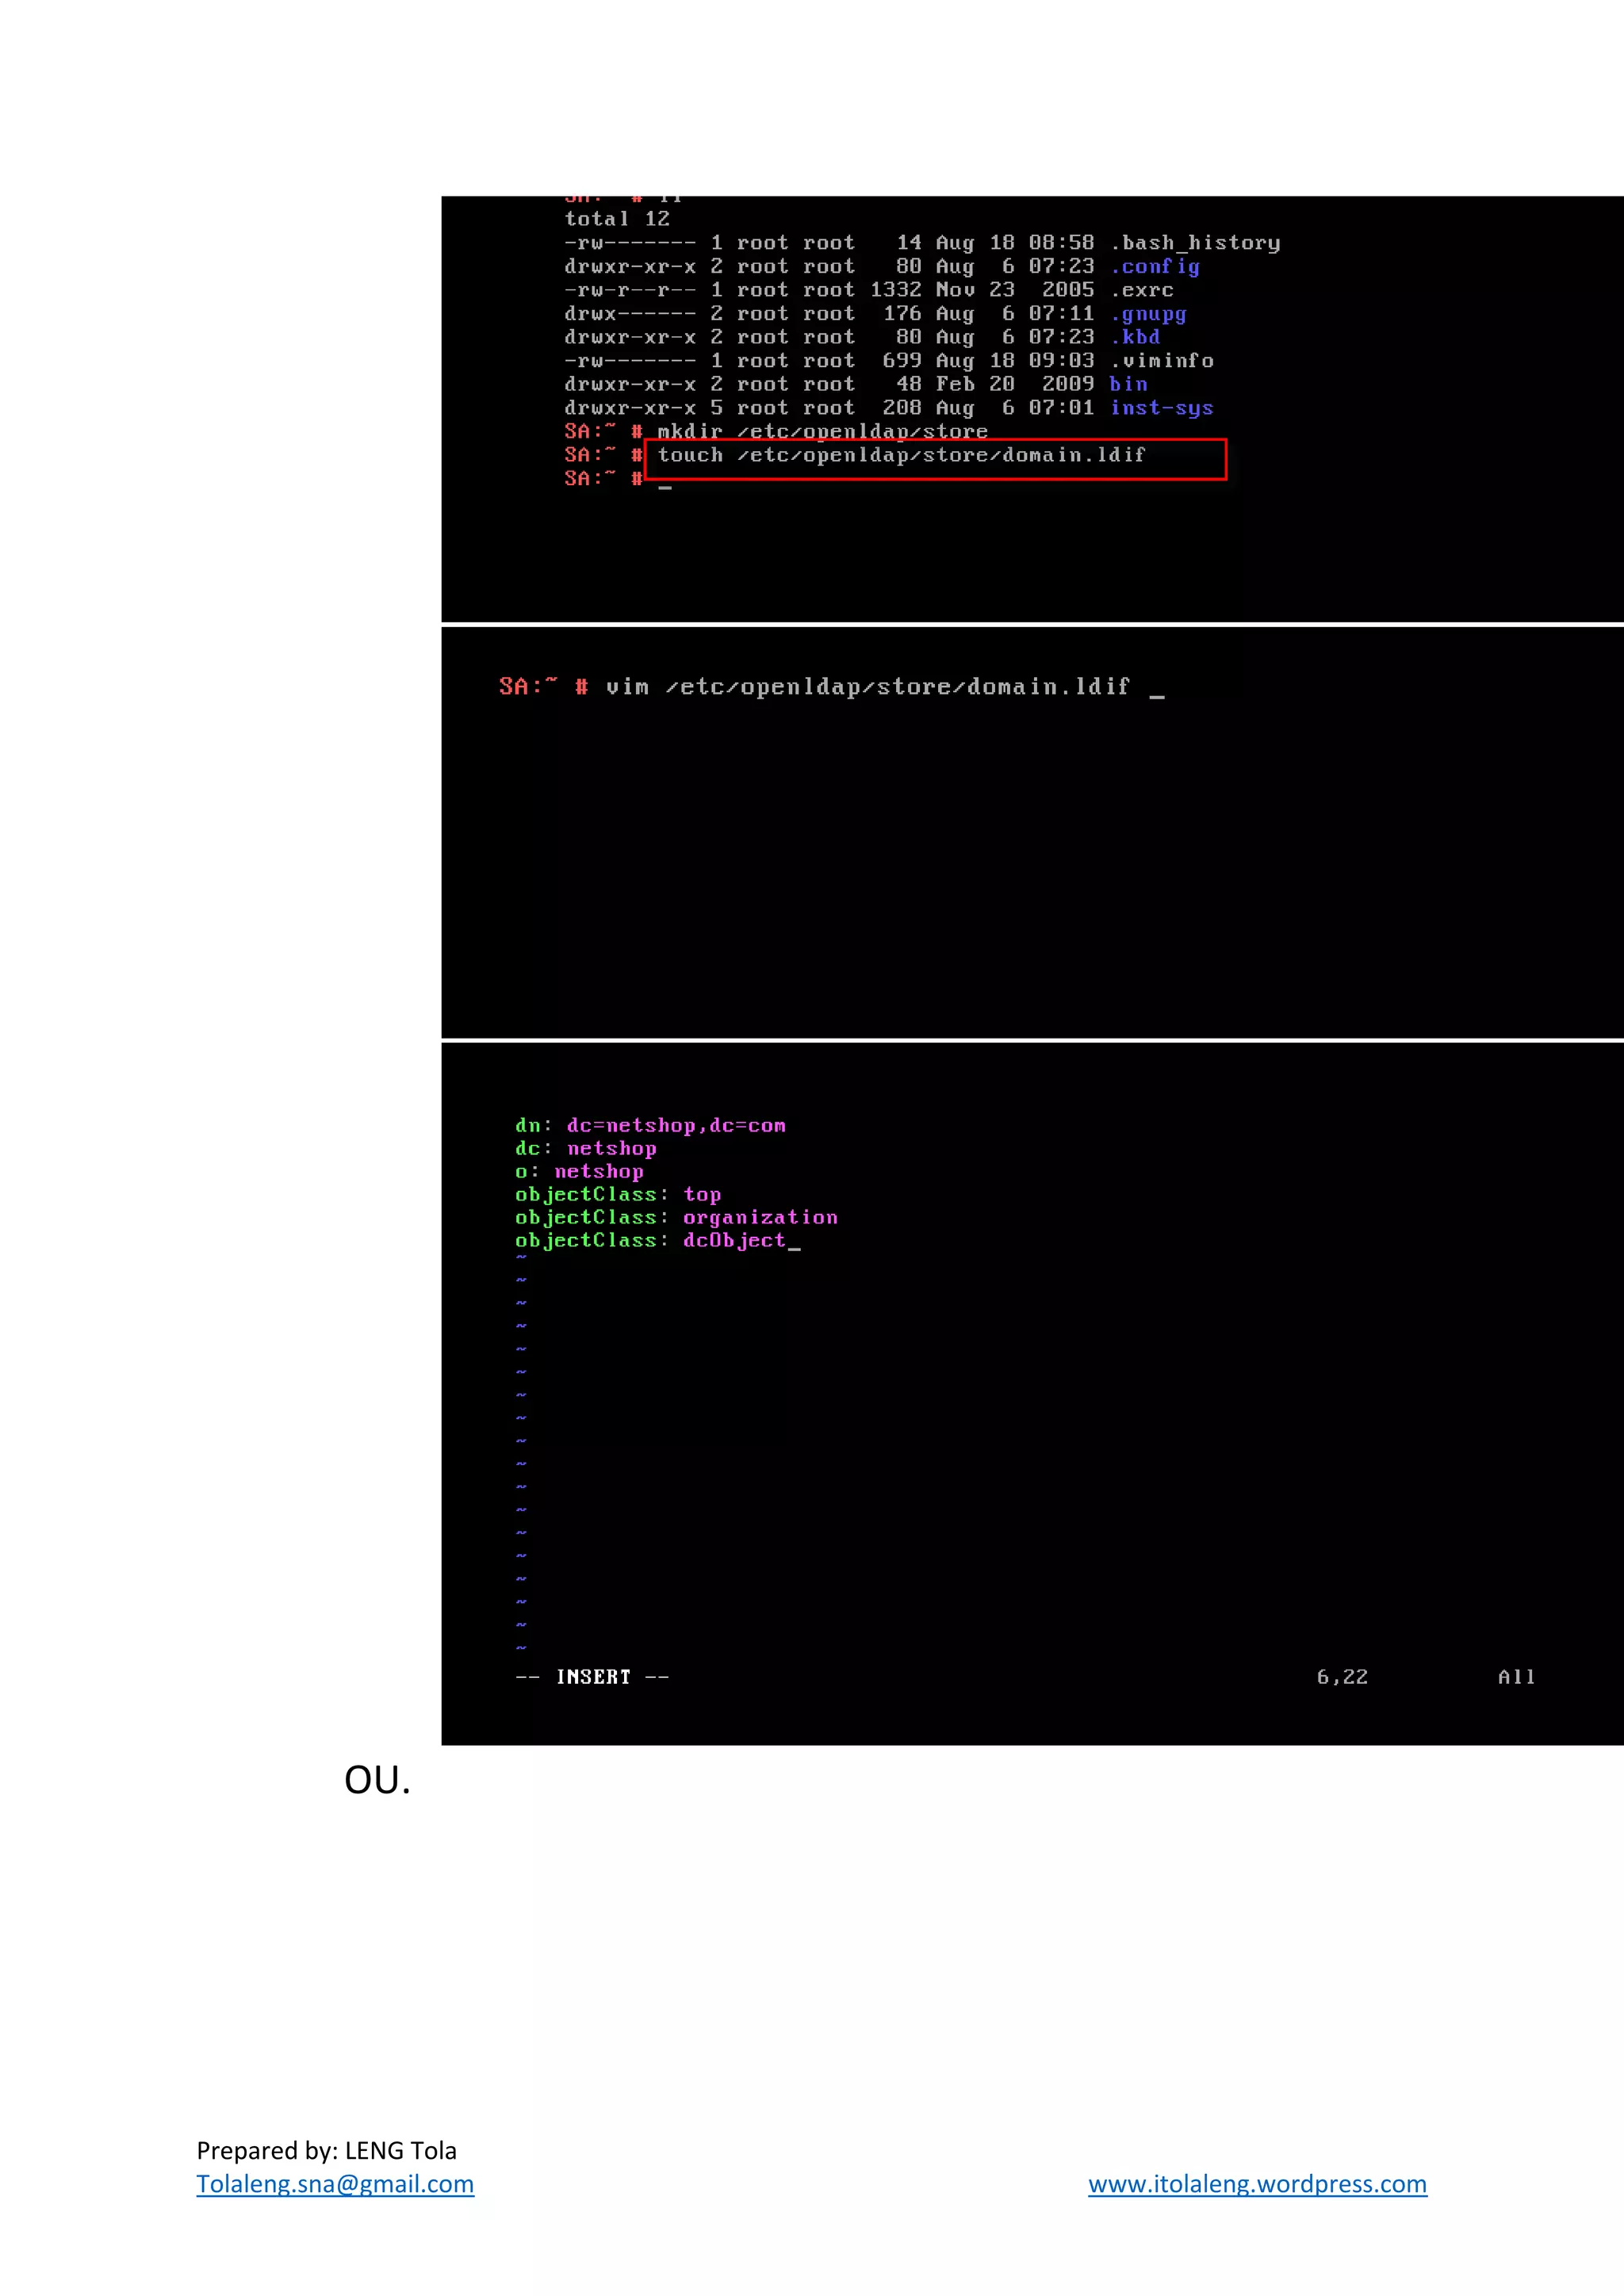Click the blue .config directory name
Viewport: 1624px width, 2296px height.
click(x=1155, y=267)
